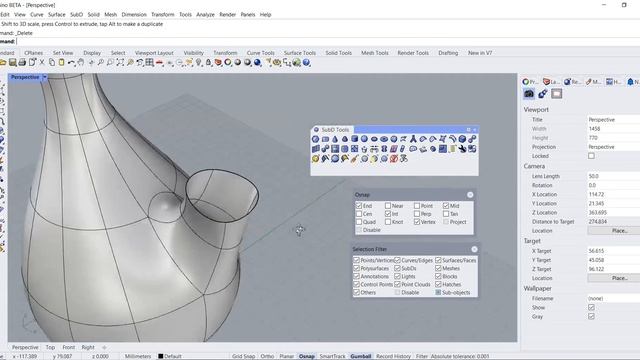Viewport: 640px width, 360px height.
Task: Click the four-viewport layout icon in toolbar
Action: (149, 62)
